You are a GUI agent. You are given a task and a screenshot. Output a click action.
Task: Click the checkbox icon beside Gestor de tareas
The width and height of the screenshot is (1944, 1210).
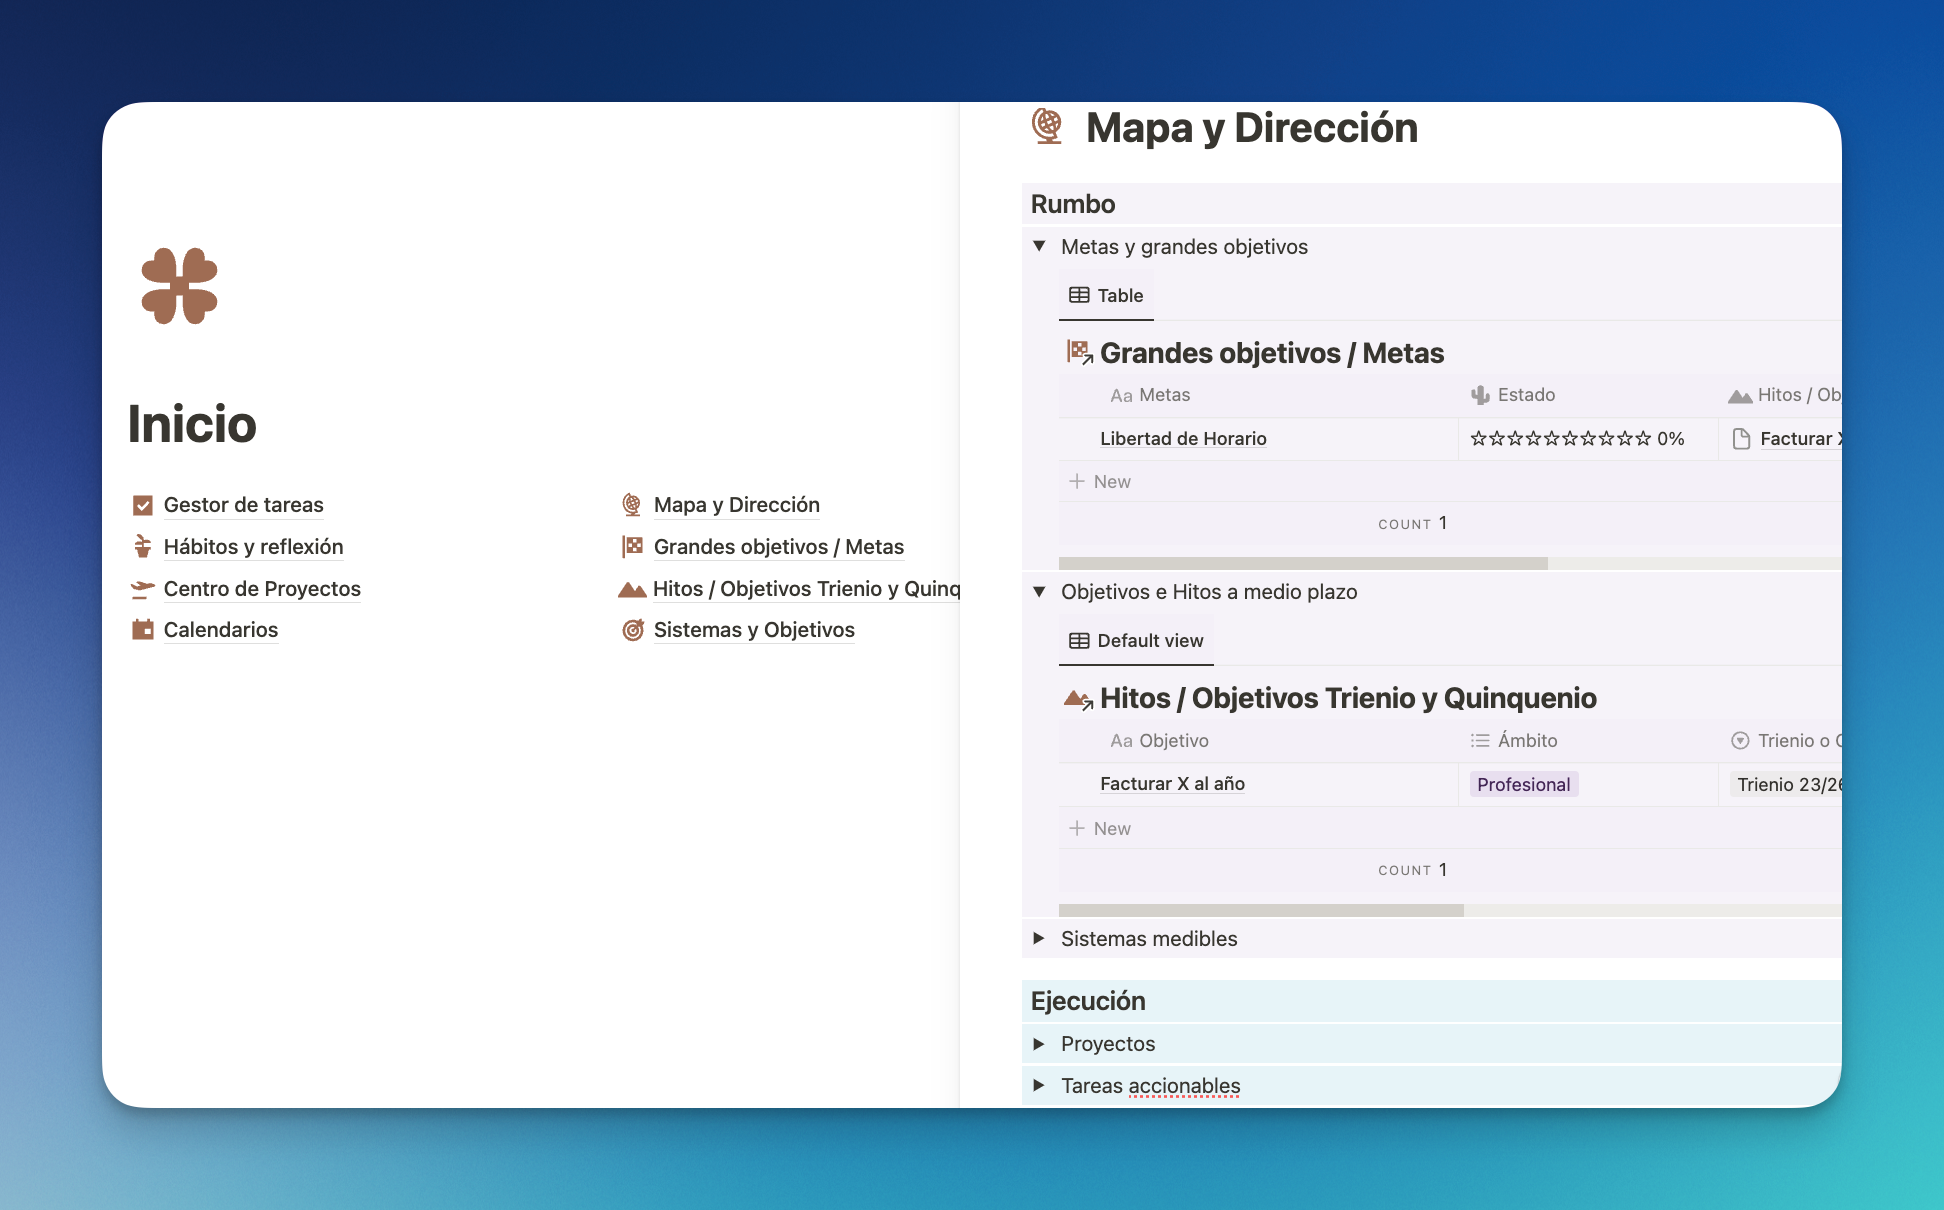pos(143,505)
